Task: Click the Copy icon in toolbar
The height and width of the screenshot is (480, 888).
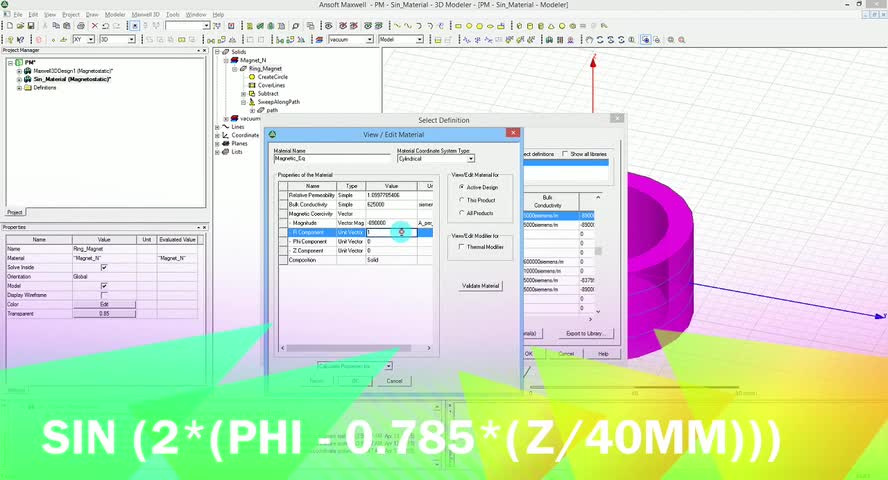Action: coord(56,26)
